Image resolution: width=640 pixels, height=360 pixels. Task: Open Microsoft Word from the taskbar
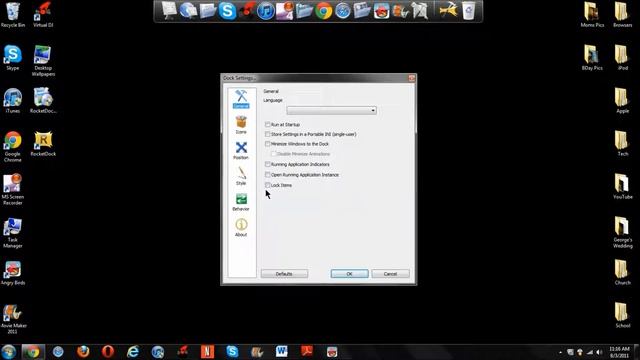282,351
